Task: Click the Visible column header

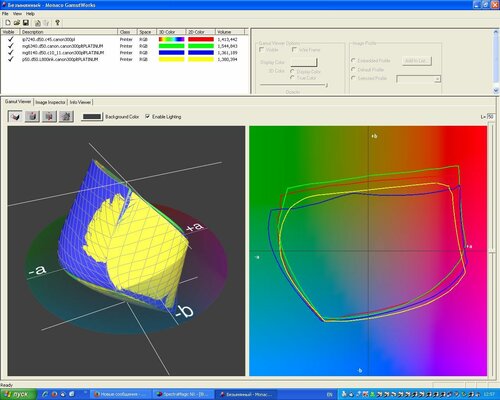Action: pos(10,32)
